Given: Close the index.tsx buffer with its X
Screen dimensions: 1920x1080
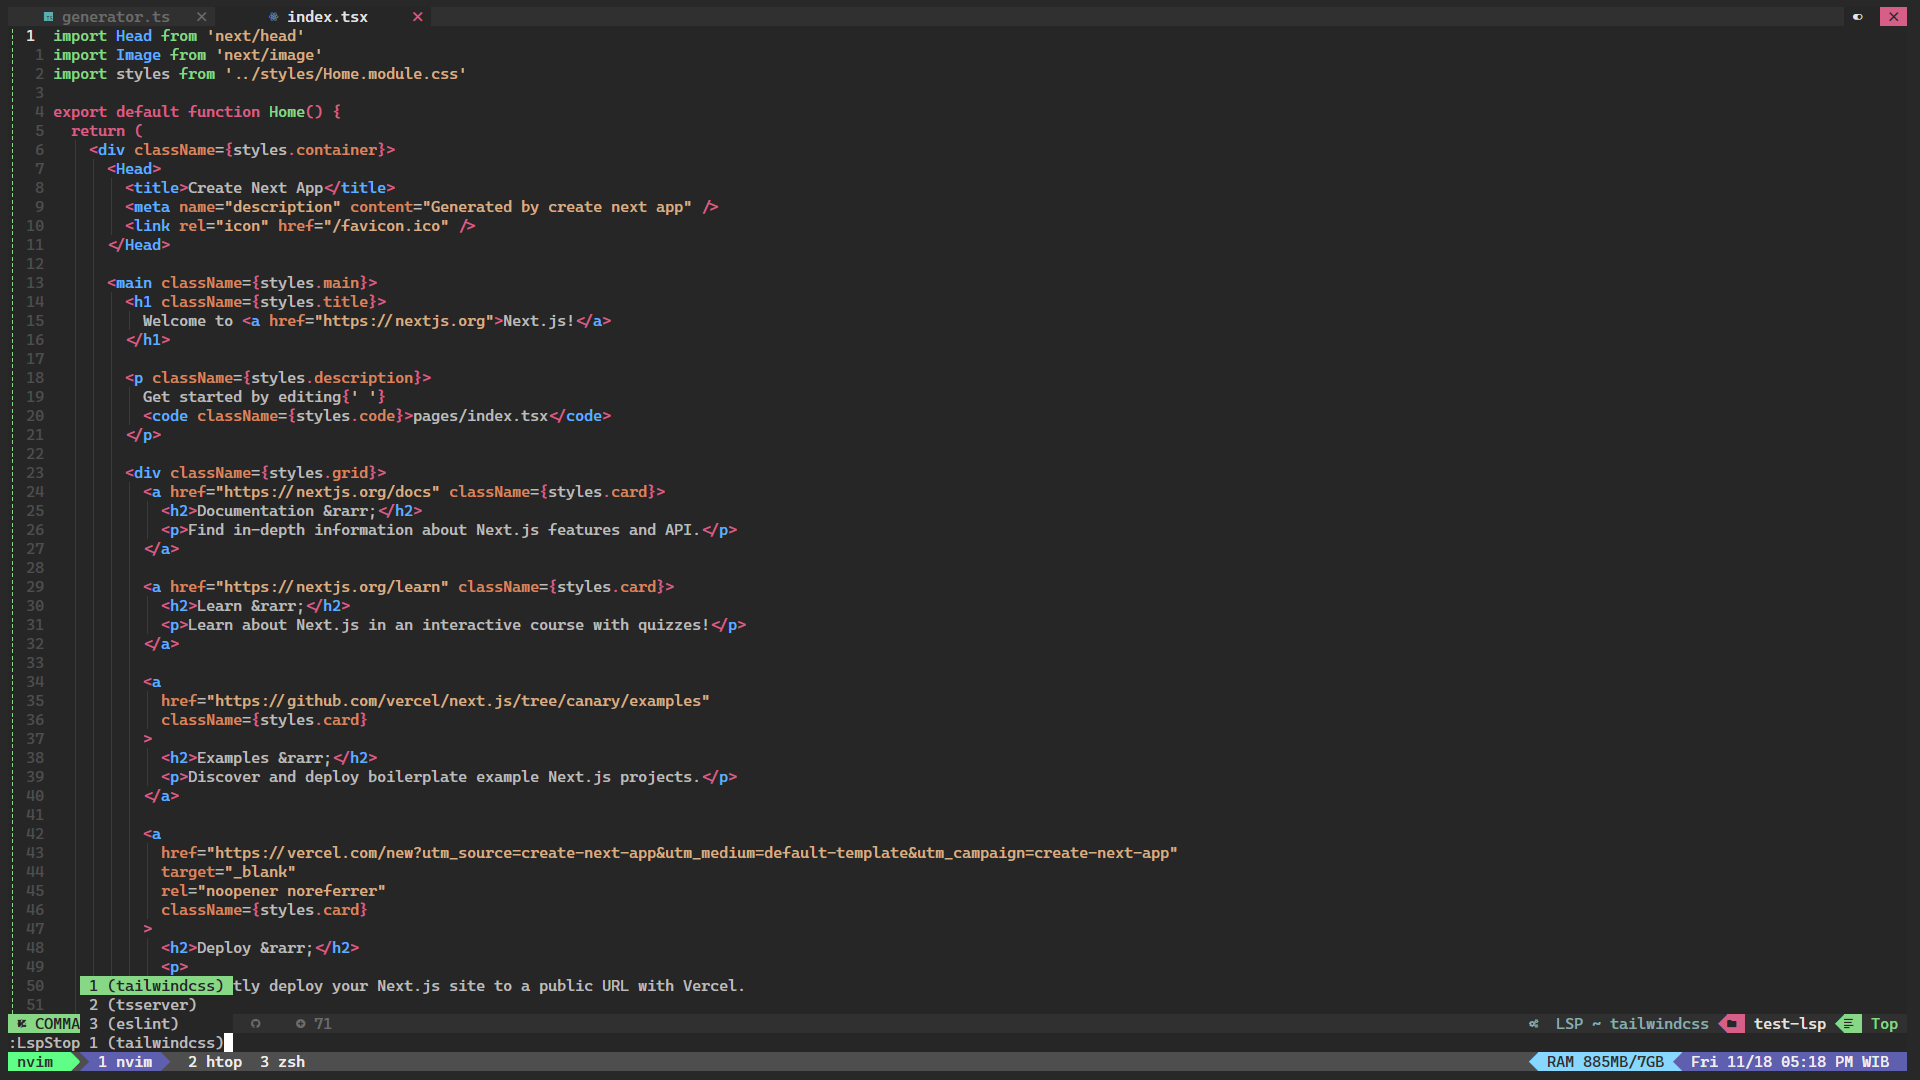Looking at the screenshot, I should tap(418, 16).
